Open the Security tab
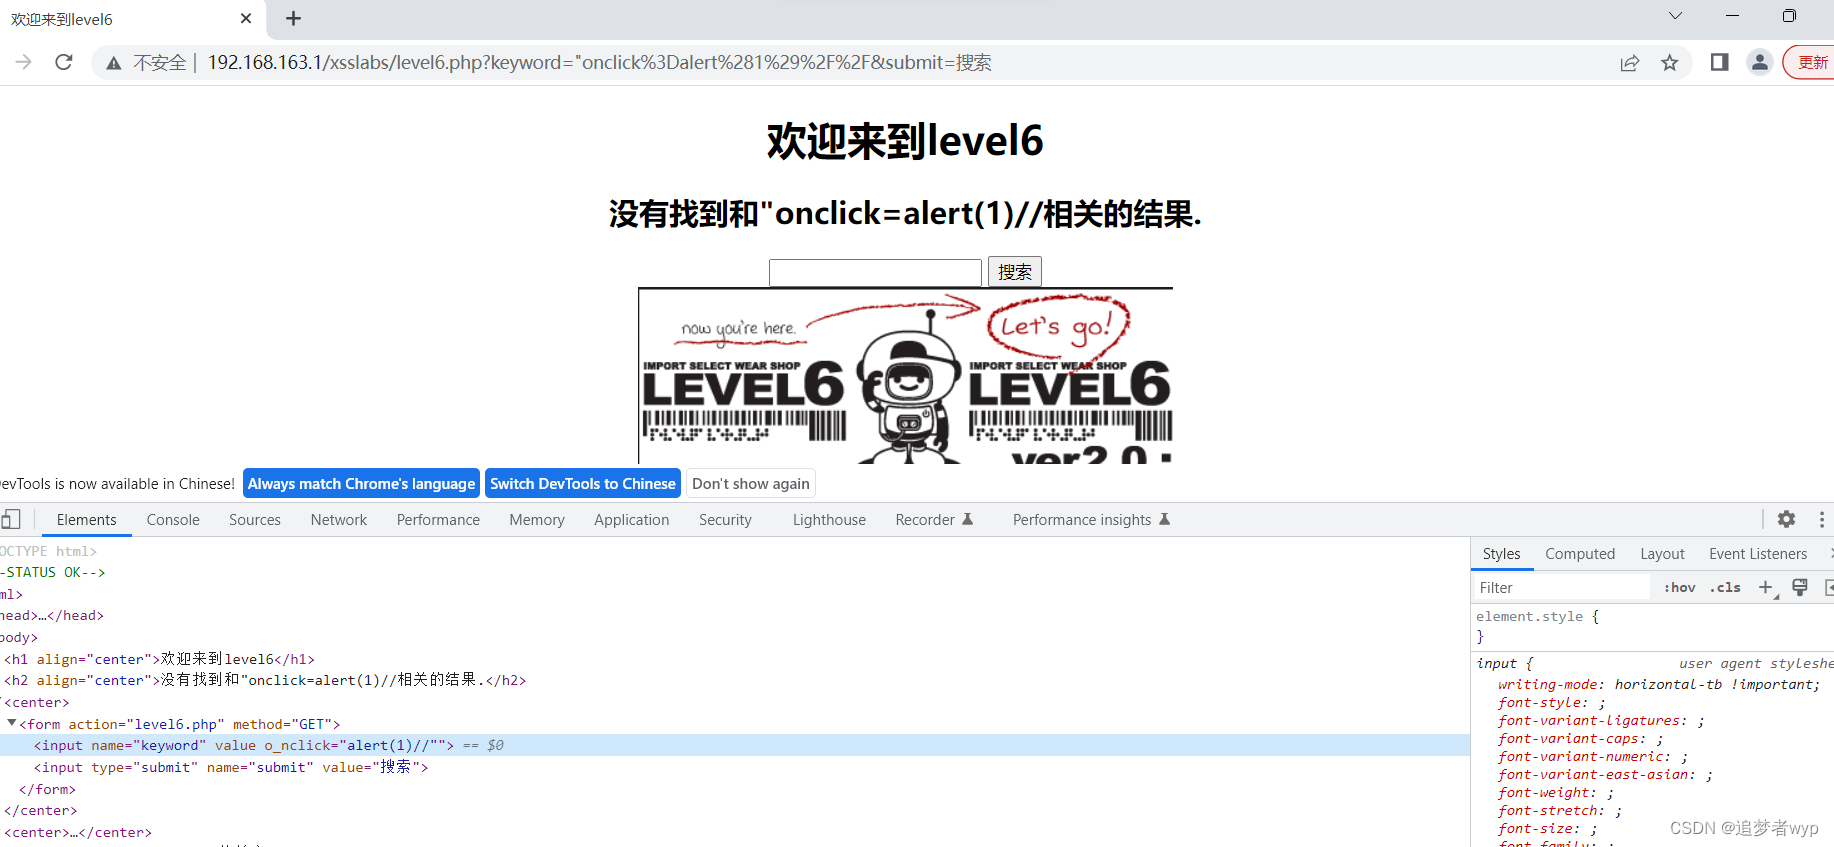1834x847 pixels. [x=725, y=520]
